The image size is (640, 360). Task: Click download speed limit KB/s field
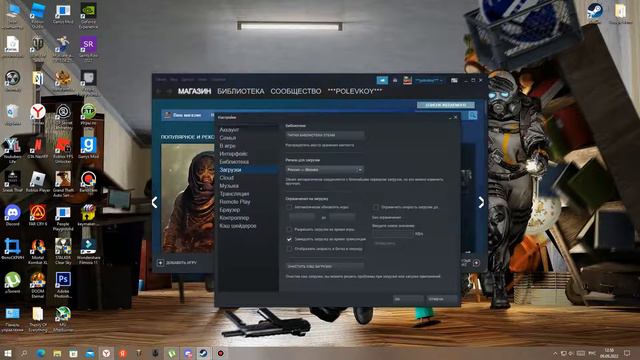[393, 234]
